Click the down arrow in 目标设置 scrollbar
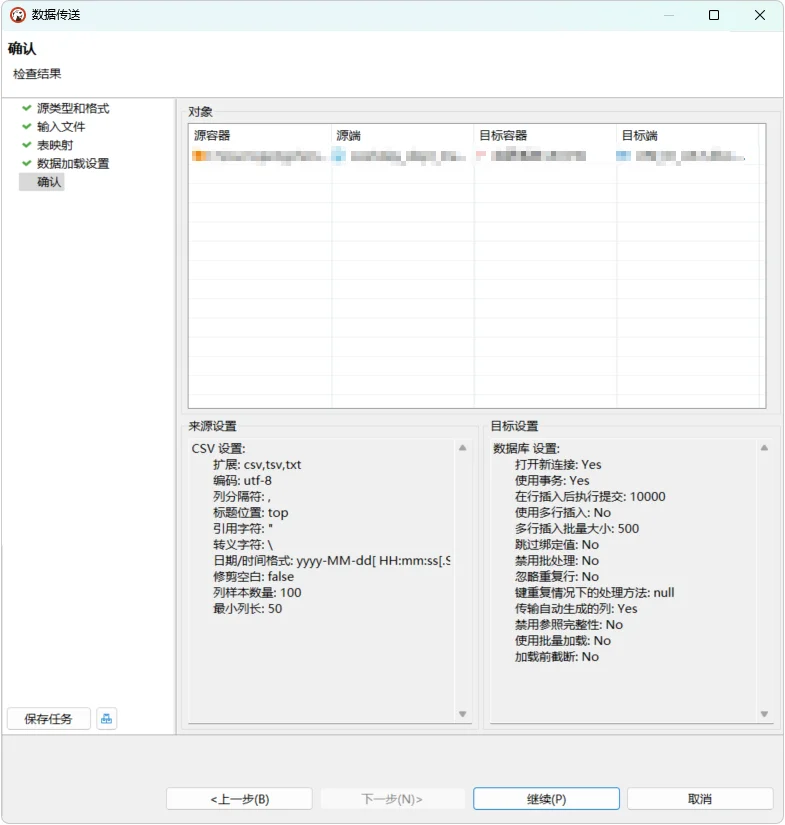 [x=764, y=714]
